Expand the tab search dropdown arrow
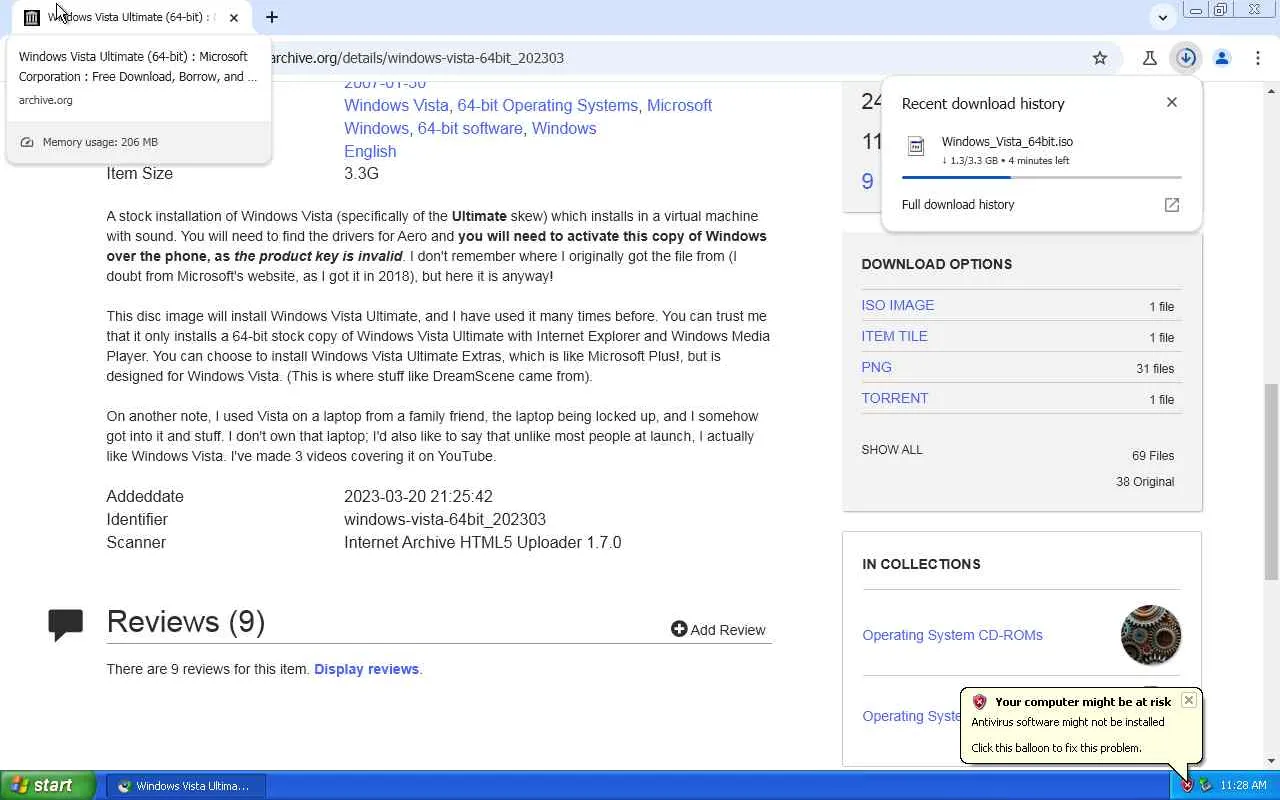The image size is (1280, 800). coord(1163,17)
